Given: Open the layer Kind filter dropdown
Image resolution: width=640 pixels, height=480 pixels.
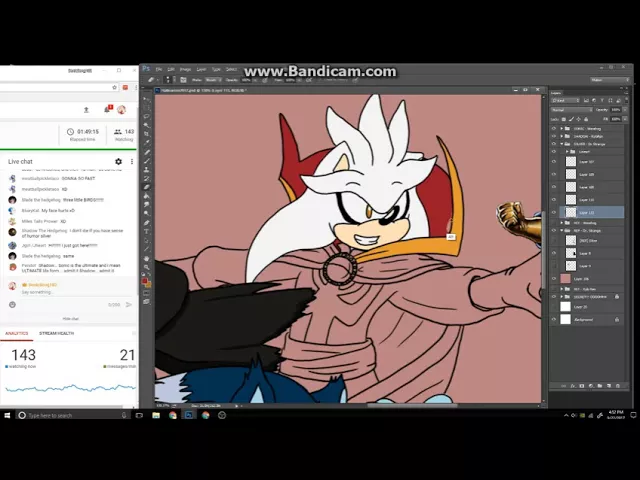Looking at the screenshot, I should pyautogui.click(x=565, y=100).
